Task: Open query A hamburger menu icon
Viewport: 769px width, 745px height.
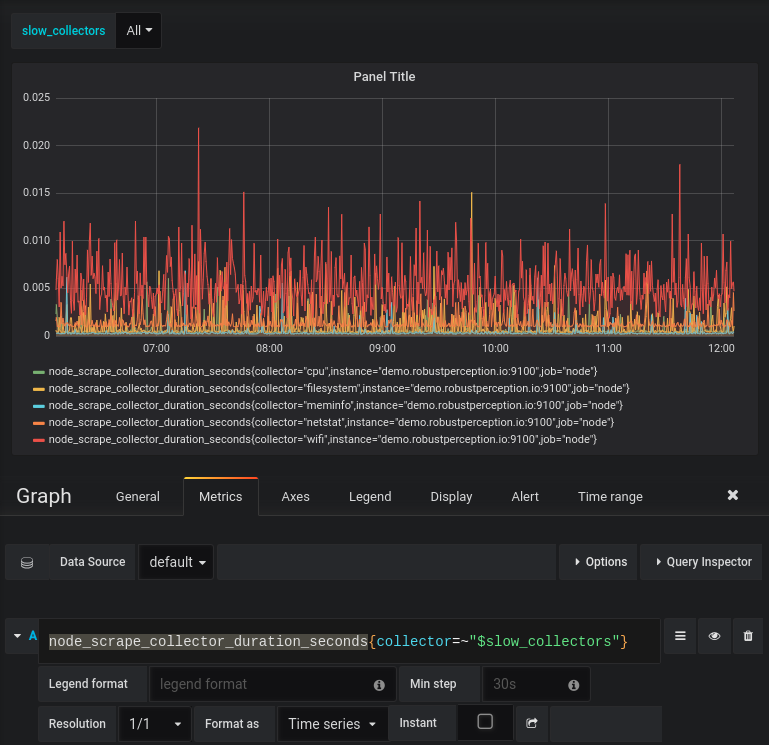Action: pos(680,636)
